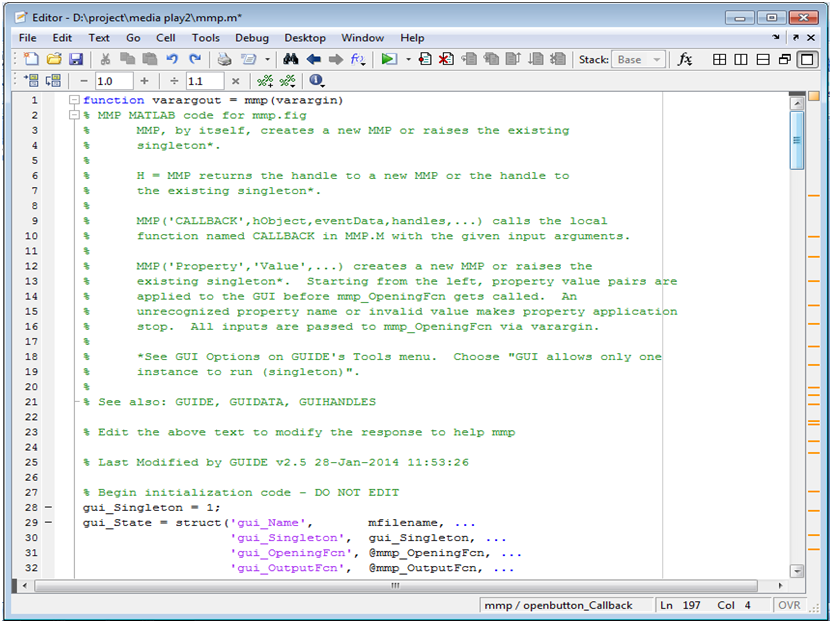This screenshot has height=623, width=832.
Task: Click the Print icon in toolbar
Action: (224, 59)
